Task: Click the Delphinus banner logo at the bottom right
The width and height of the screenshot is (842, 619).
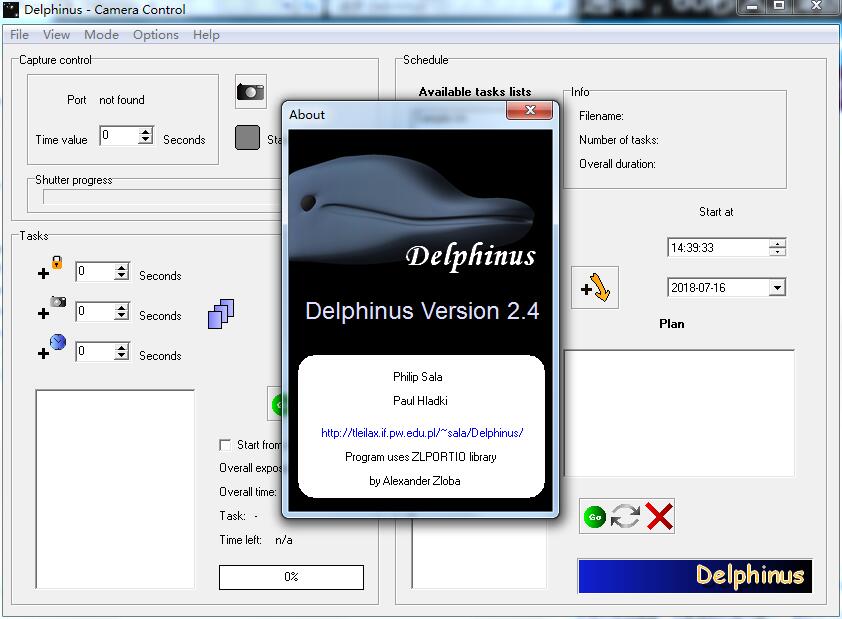Action: 695,576
